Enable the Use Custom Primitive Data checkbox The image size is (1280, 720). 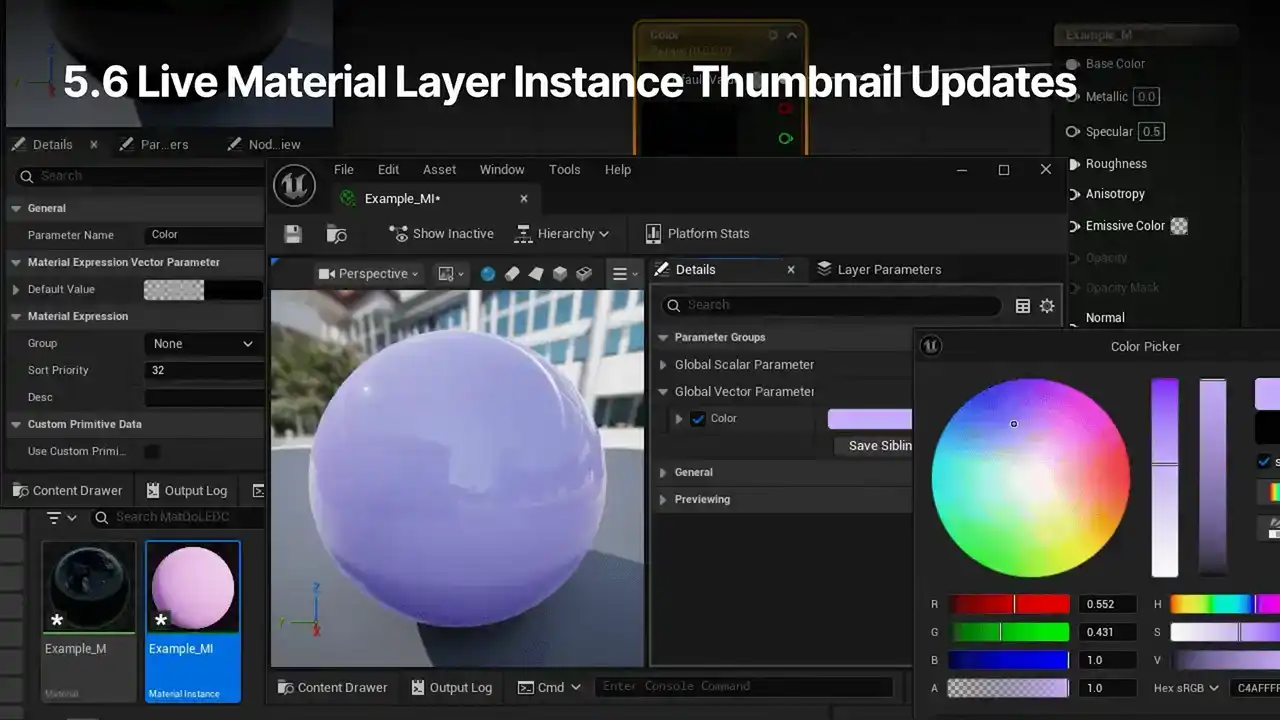[x=152, y=452]
